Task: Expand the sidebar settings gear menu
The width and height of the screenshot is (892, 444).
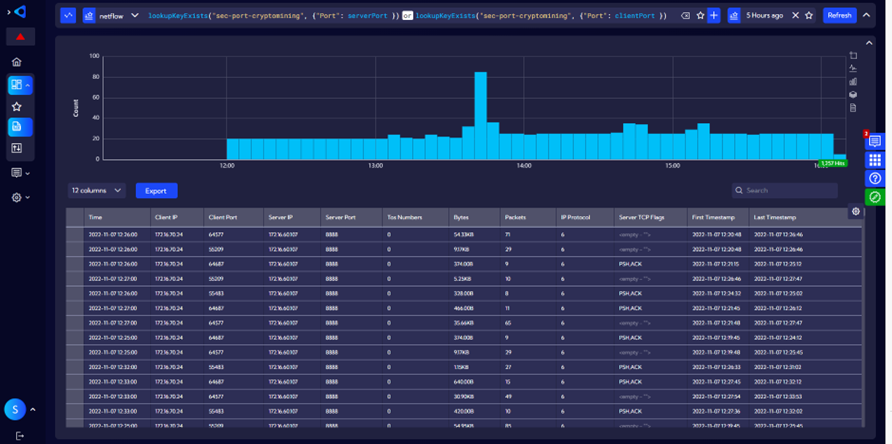Action: click(20, 198)
